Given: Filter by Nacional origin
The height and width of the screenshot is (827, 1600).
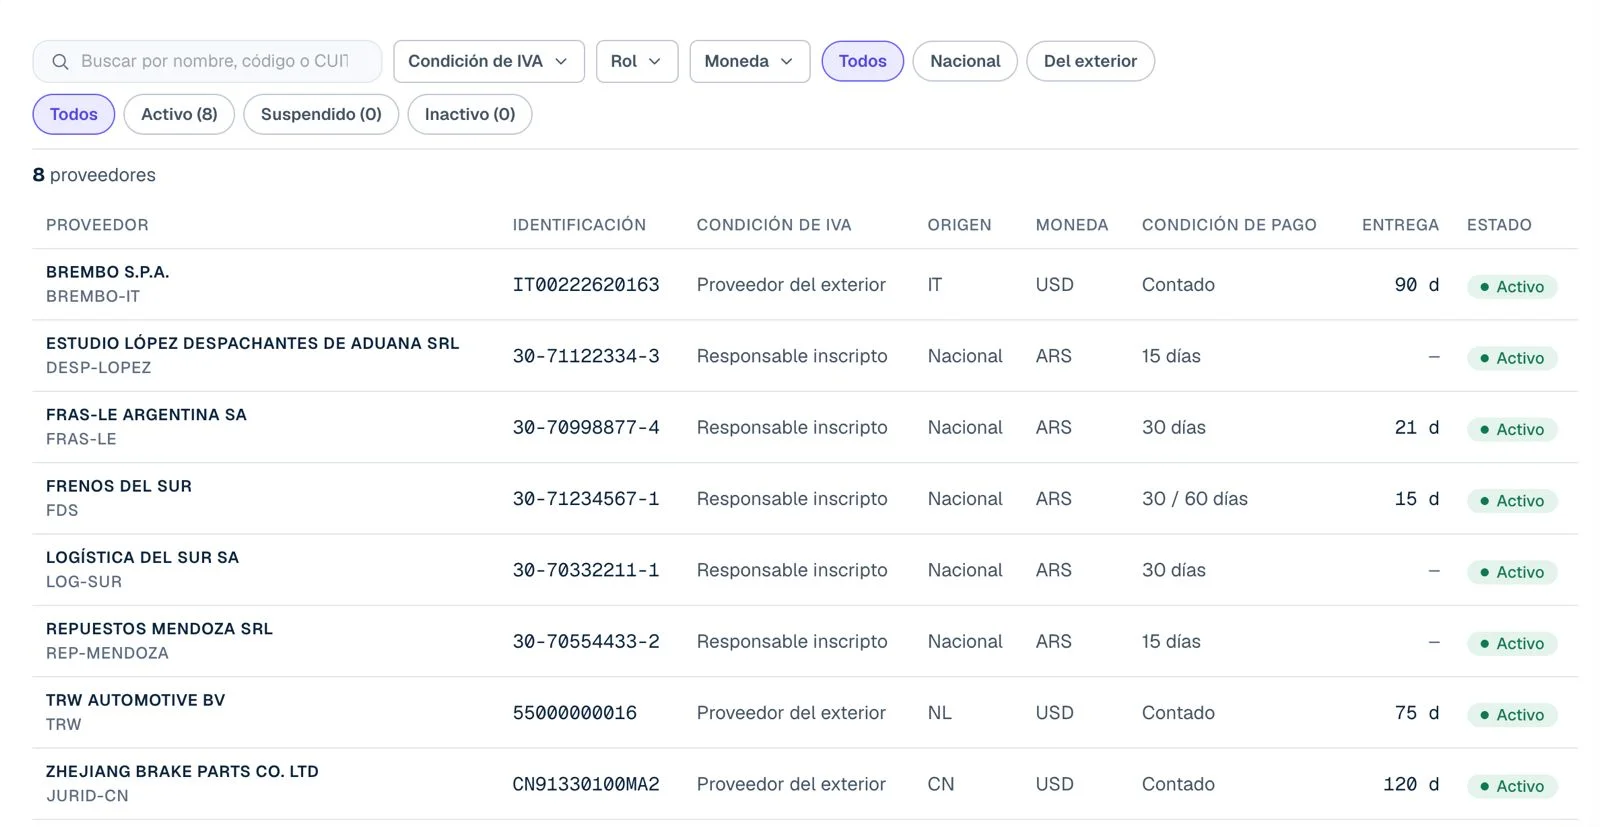Looking at the screenshot, I should coord(965,62).
